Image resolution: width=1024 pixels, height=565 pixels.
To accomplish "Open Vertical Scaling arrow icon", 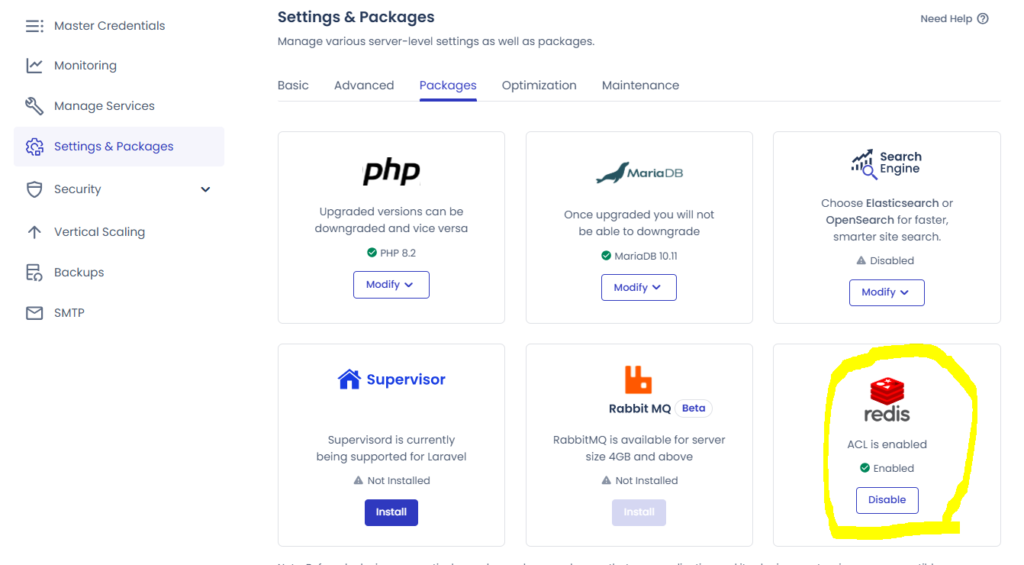I will [34, 232].
